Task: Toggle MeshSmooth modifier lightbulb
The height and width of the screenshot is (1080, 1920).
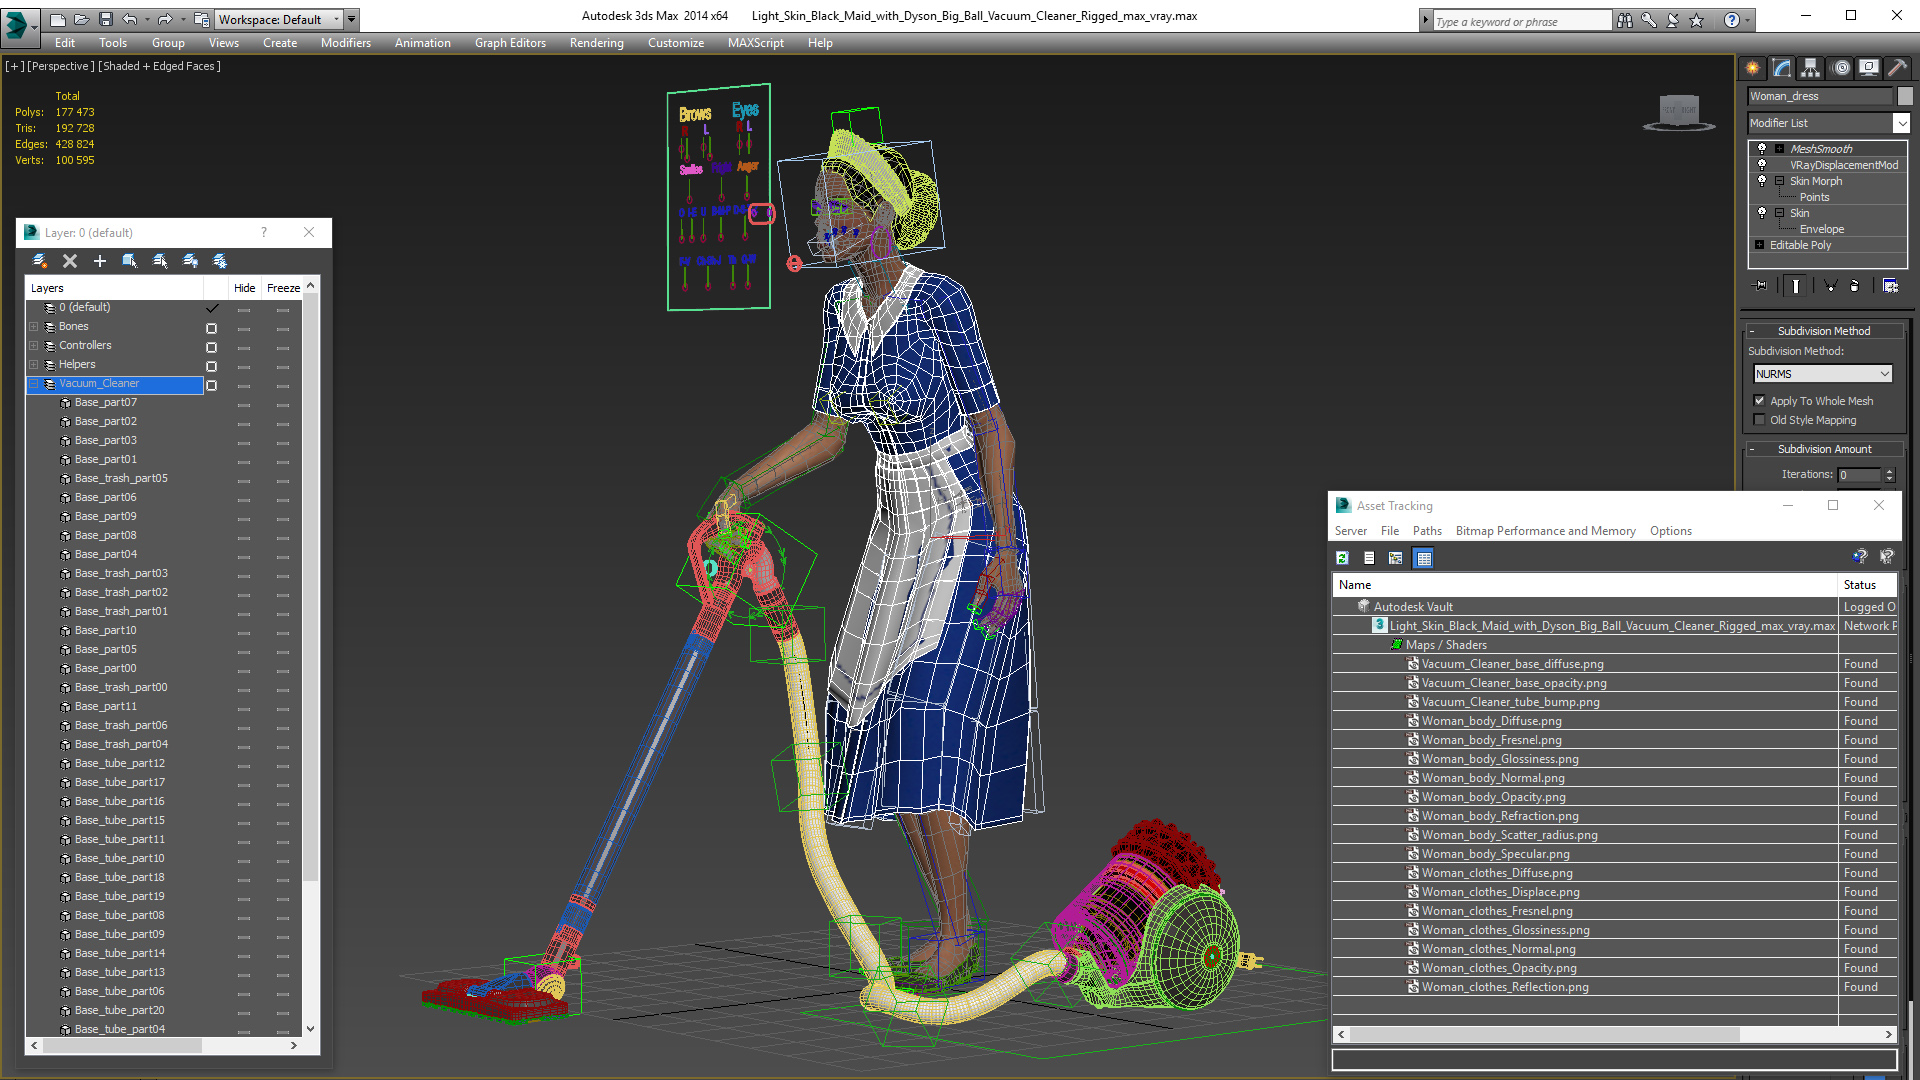Action: [1762, 148]
